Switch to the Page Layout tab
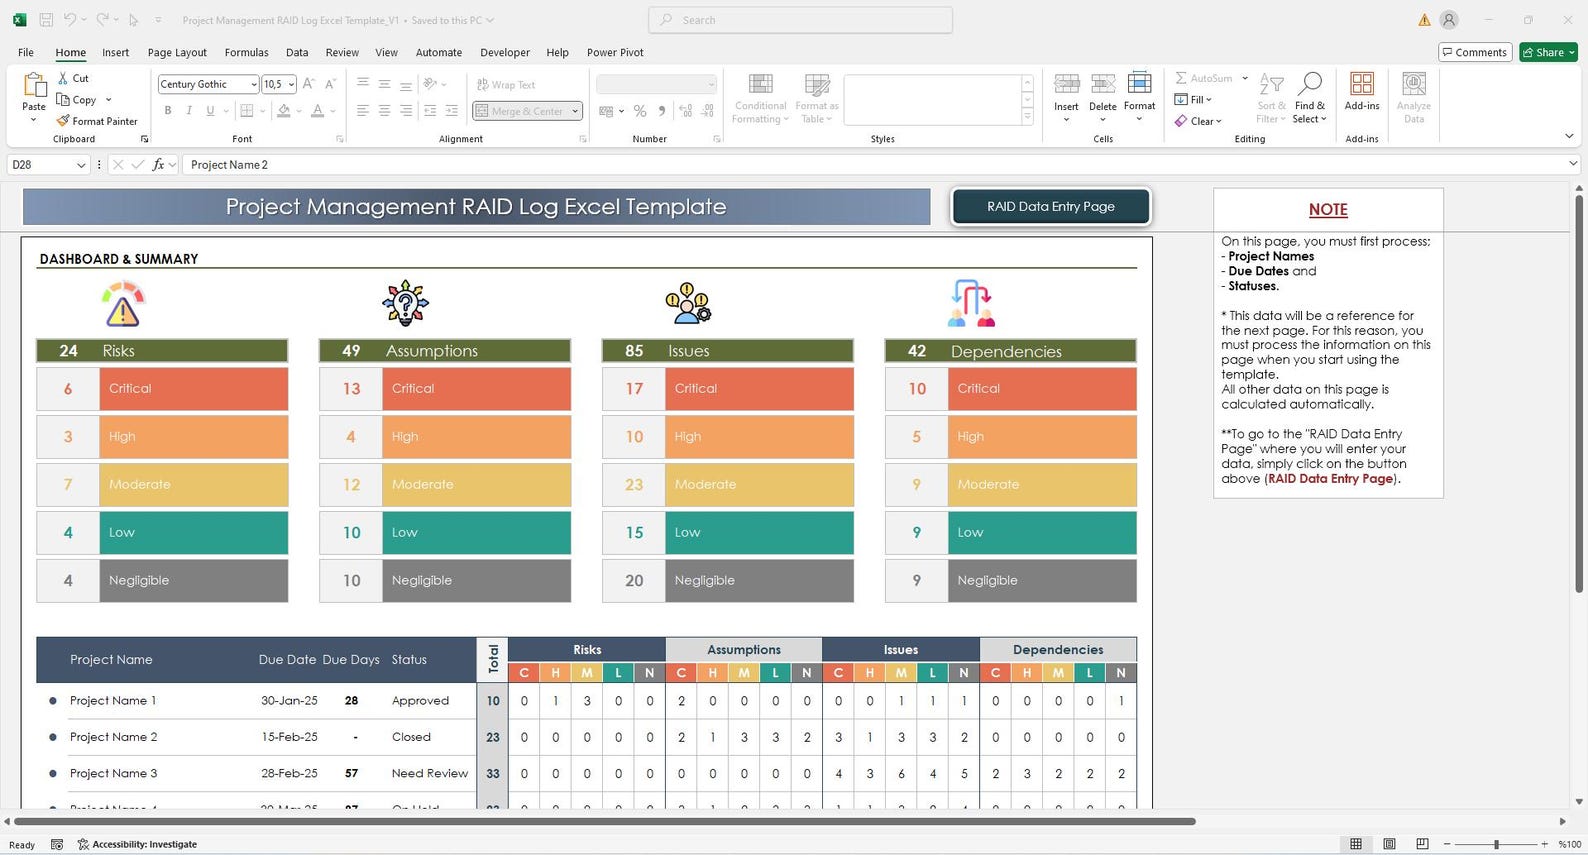Image resolution: width=1588 pixels, height=855 pixels. coord(177,53)
